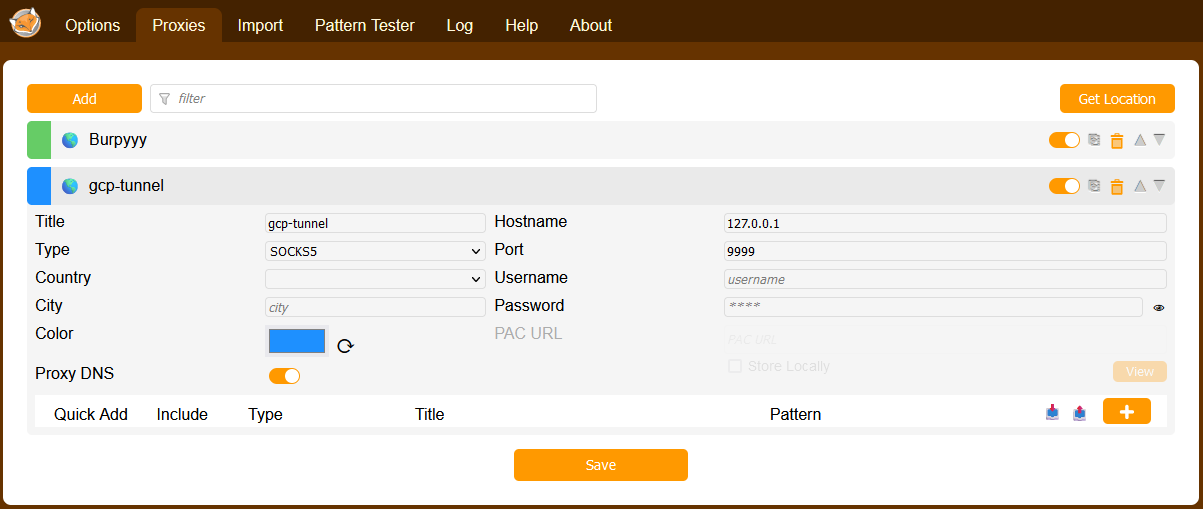Switch to the Pattern Tester tab
This screenshot has height=509, width=1203.
364,26
